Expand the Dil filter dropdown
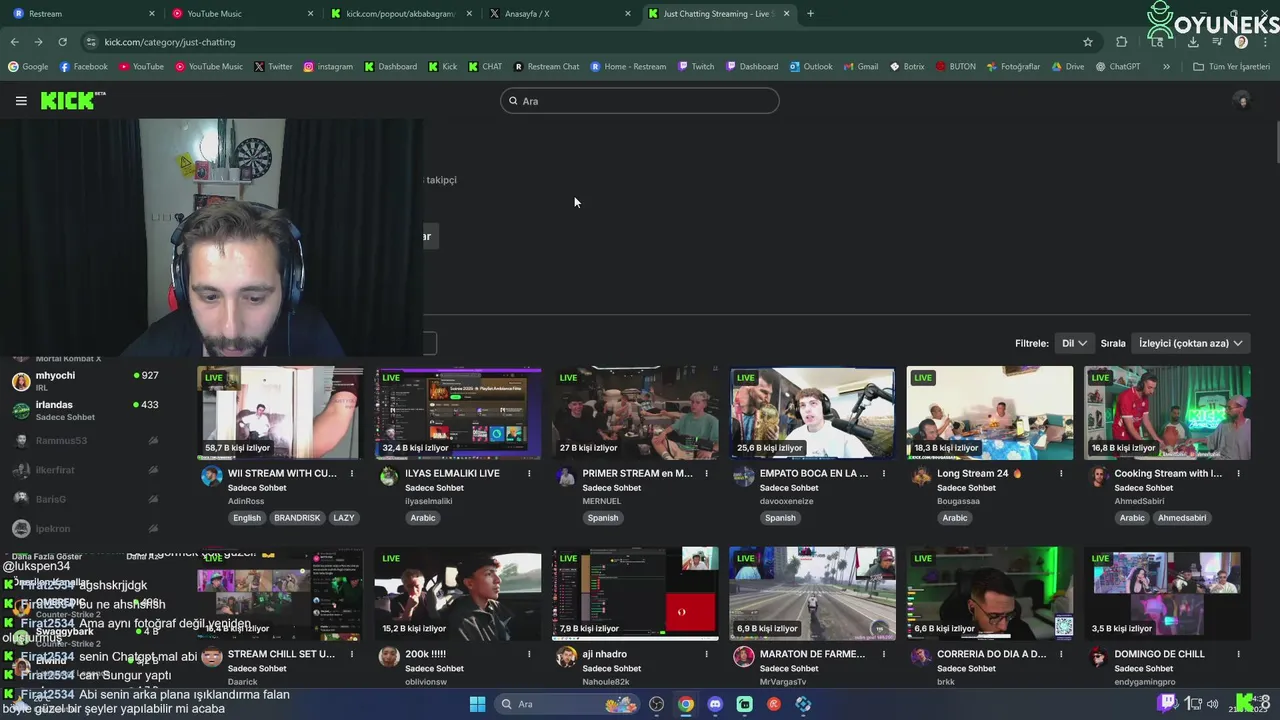The height and width of the screenshot is (720, 1280). point(1074,343)
